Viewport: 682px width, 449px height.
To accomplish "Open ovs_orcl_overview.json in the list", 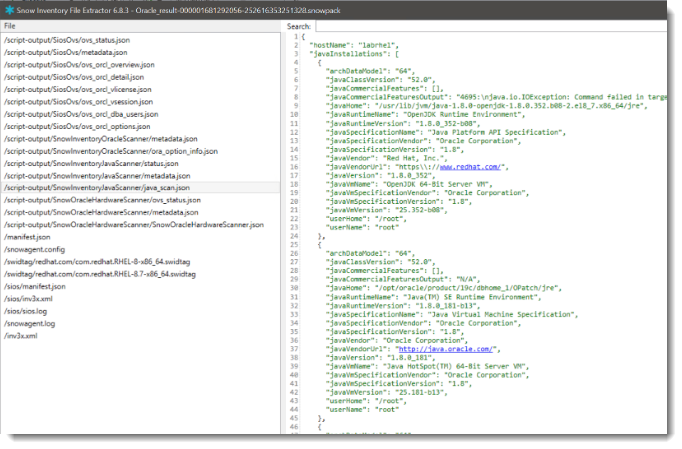I will click(79, 65).
